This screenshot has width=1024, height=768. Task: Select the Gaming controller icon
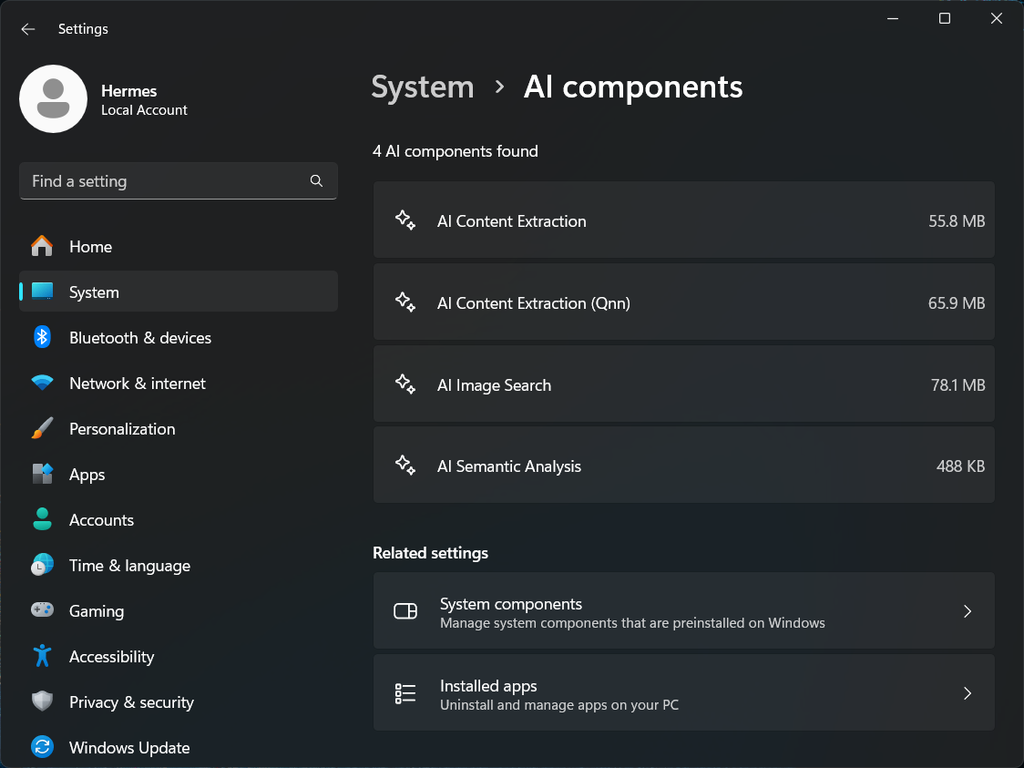pos(41,611)
